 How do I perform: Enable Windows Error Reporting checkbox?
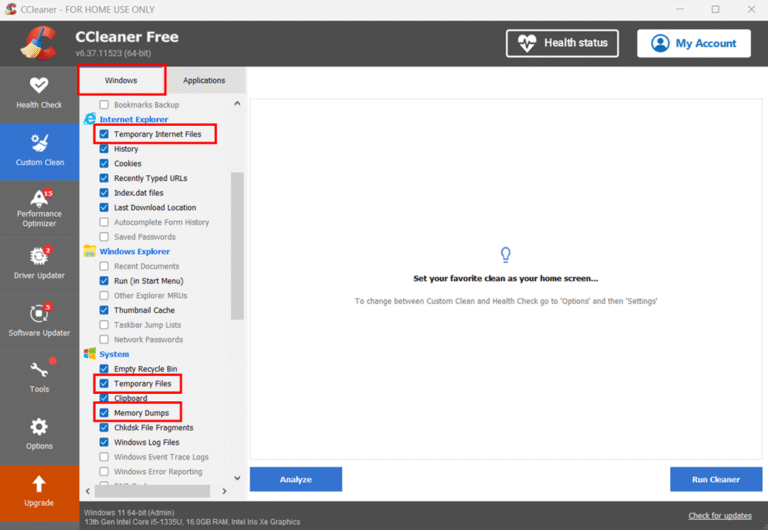104,471
